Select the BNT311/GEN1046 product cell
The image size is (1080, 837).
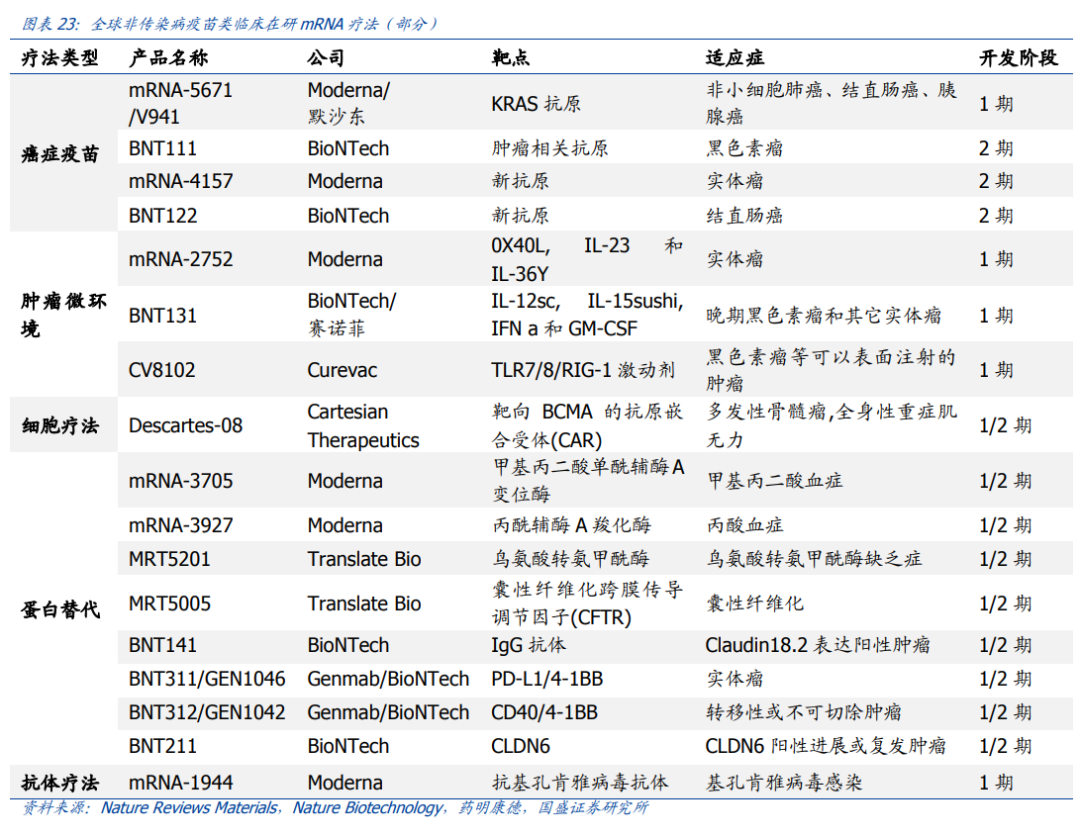coord(207,679)
